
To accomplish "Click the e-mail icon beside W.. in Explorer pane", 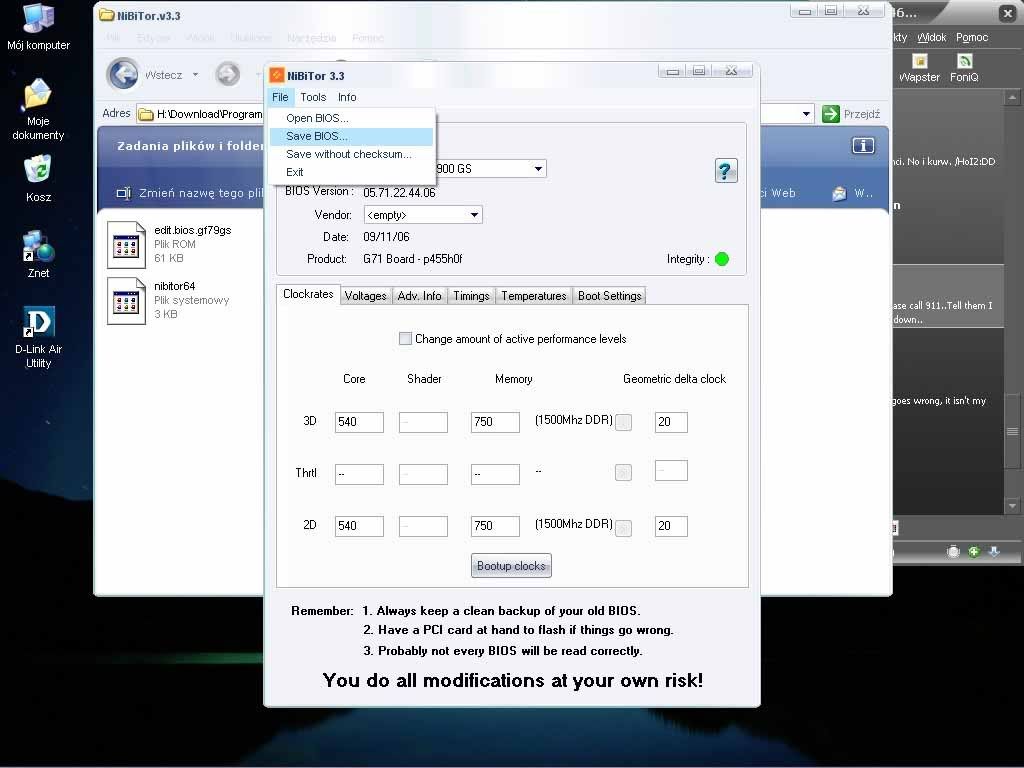I will (x=839, y=193).
